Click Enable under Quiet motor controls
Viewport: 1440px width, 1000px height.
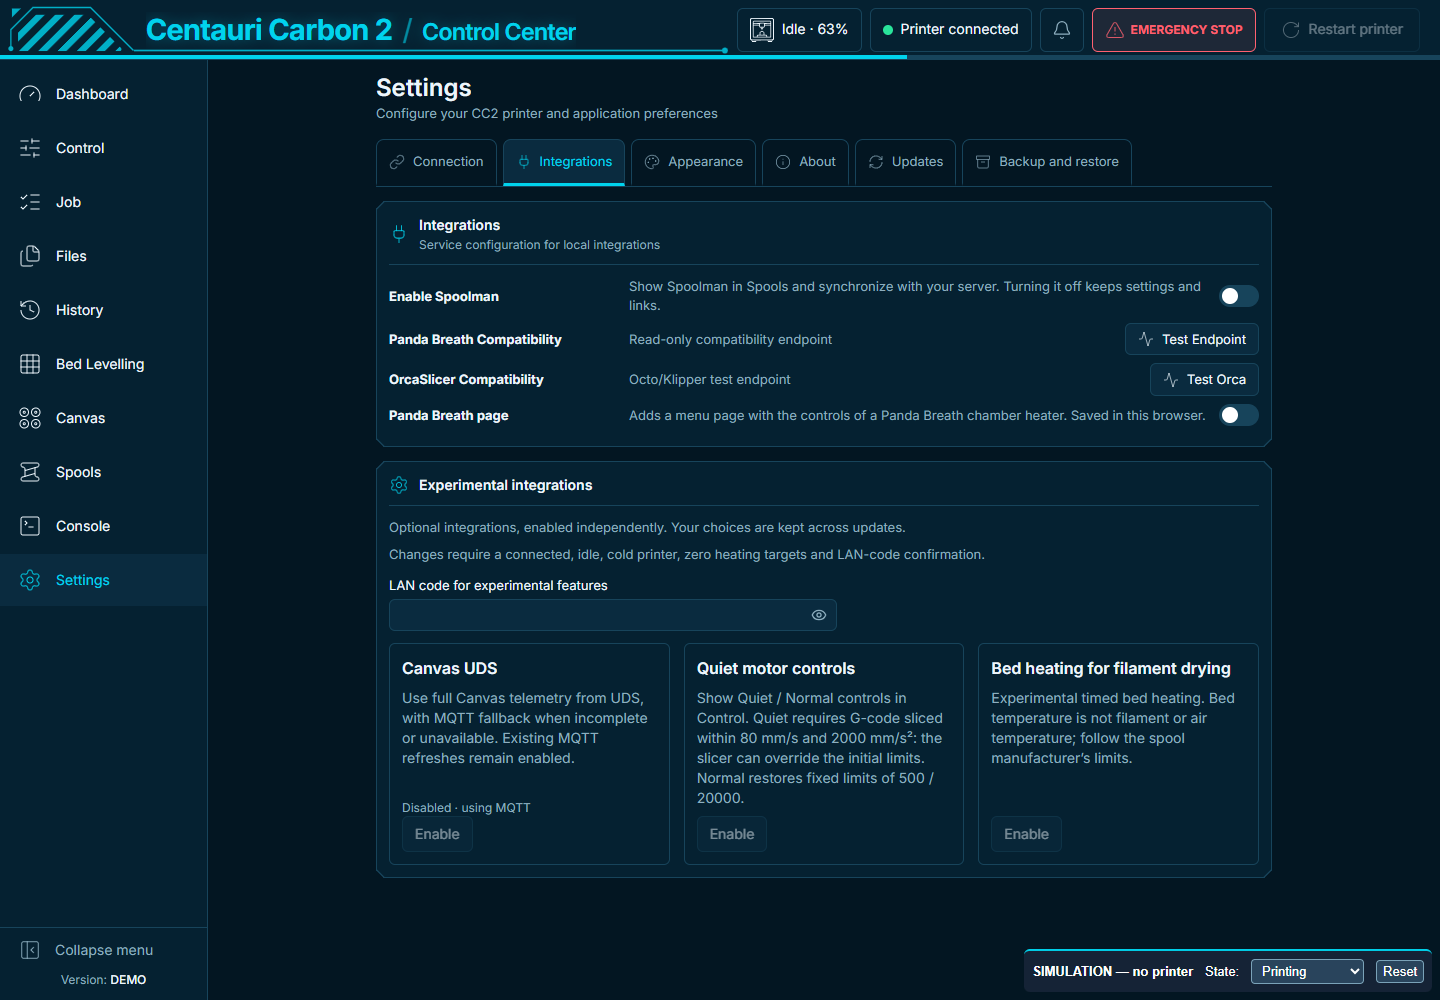pos(732,834)
